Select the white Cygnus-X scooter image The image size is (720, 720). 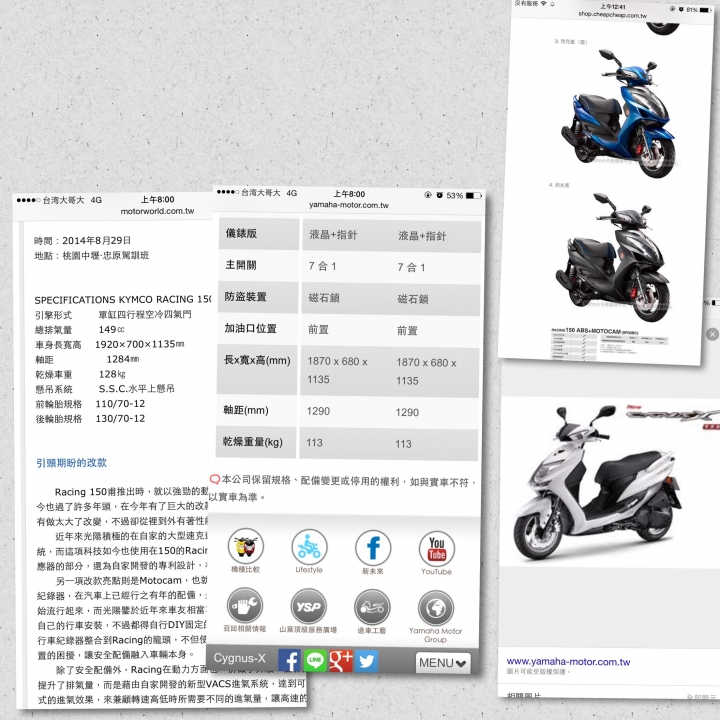[597, 482]
